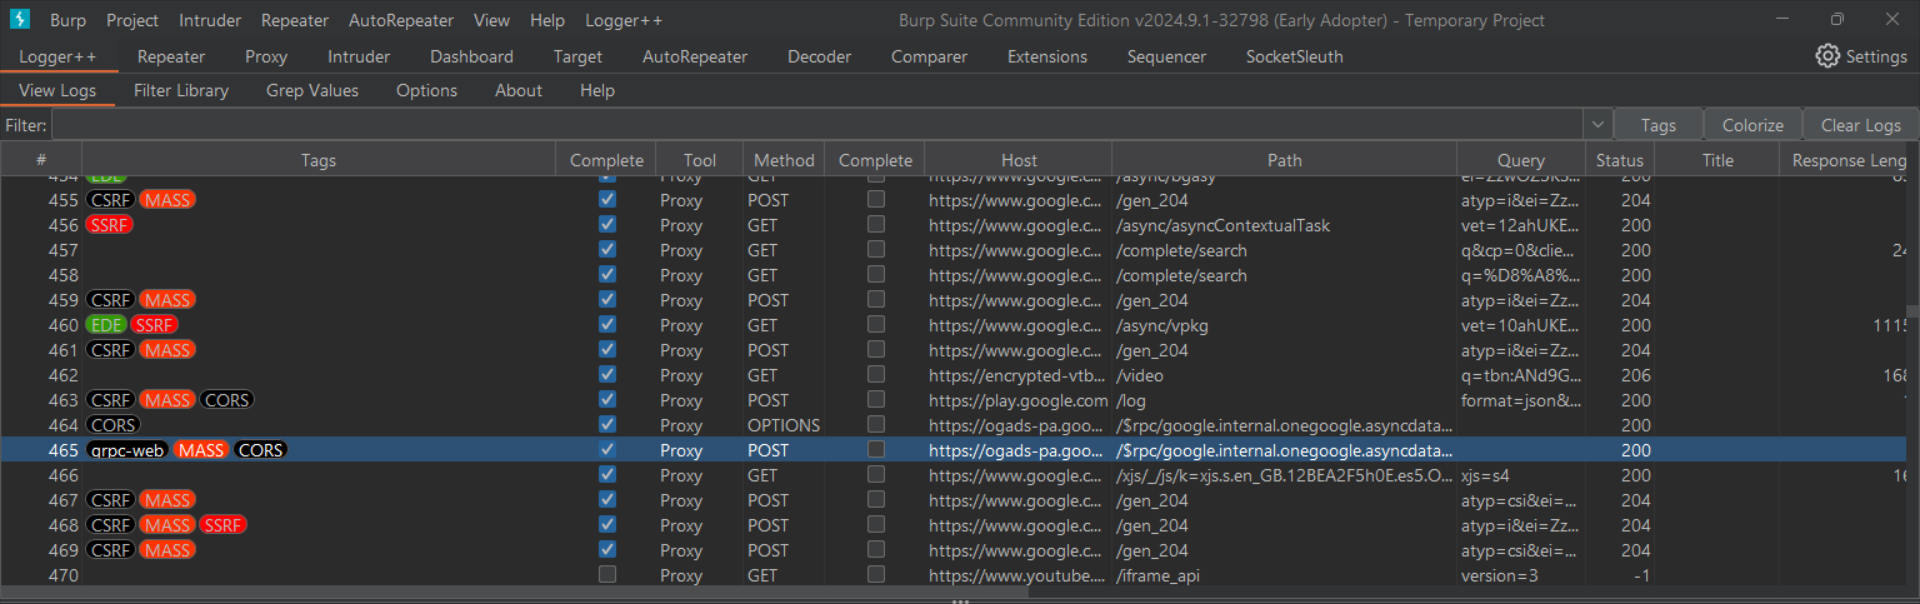Toggle first Complete checkbox on row 462
This screenshot has width=1920, height=604.
click(x=607, y=374)
